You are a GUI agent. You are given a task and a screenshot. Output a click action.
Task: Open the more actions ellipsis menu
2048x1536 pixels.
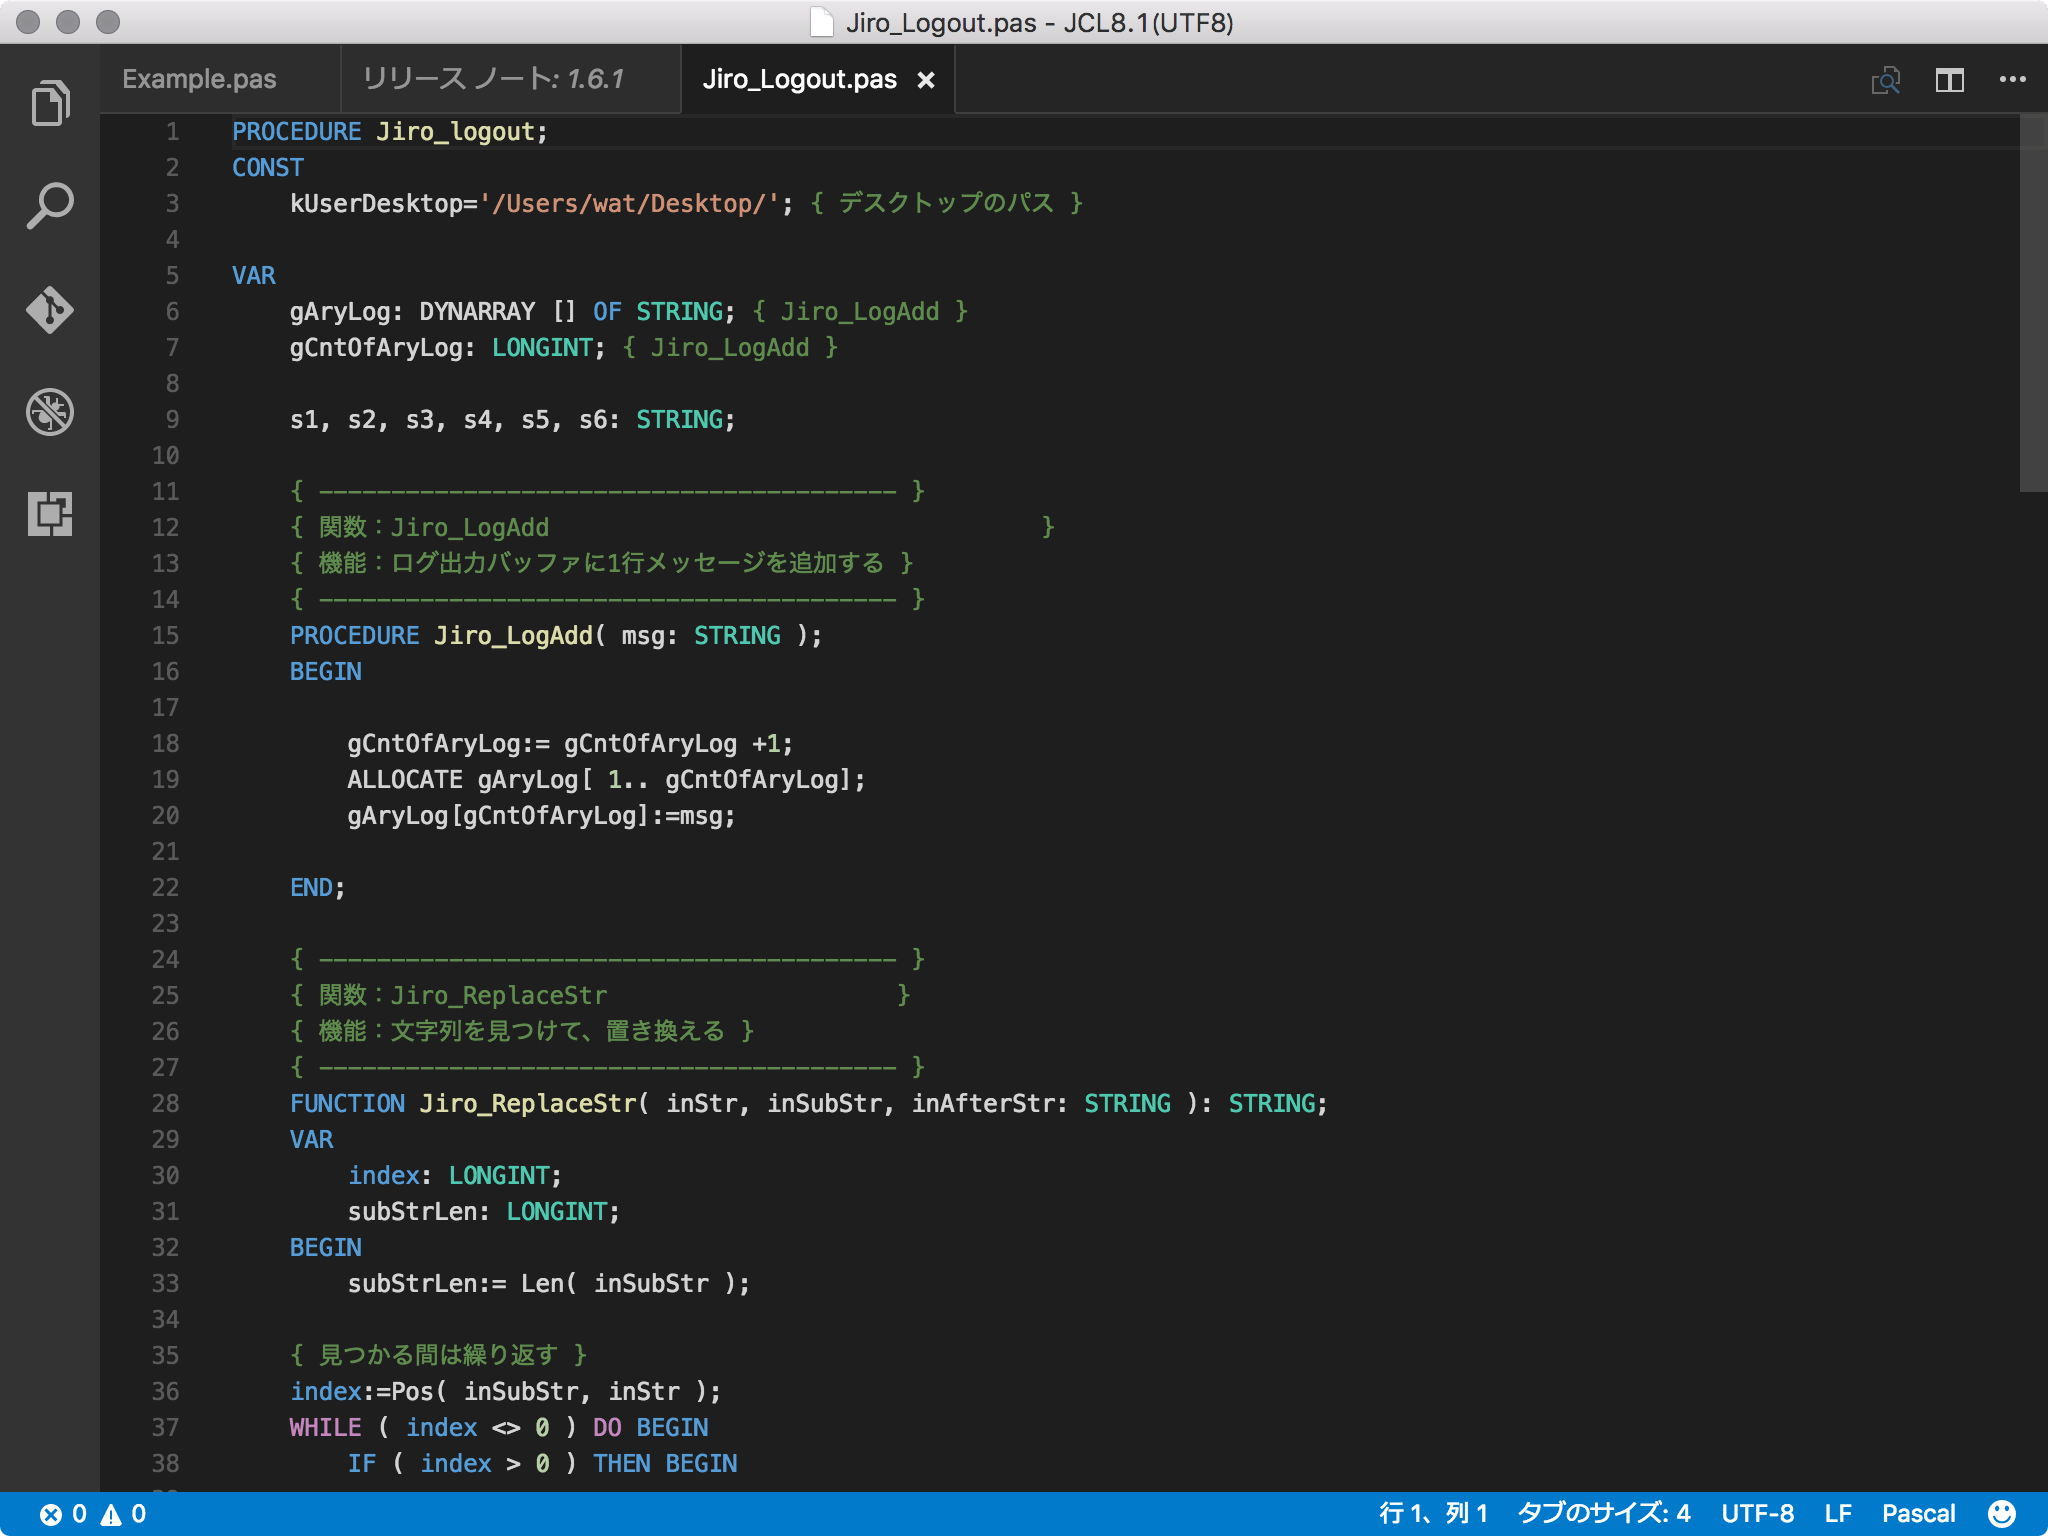pos(2012,80)
